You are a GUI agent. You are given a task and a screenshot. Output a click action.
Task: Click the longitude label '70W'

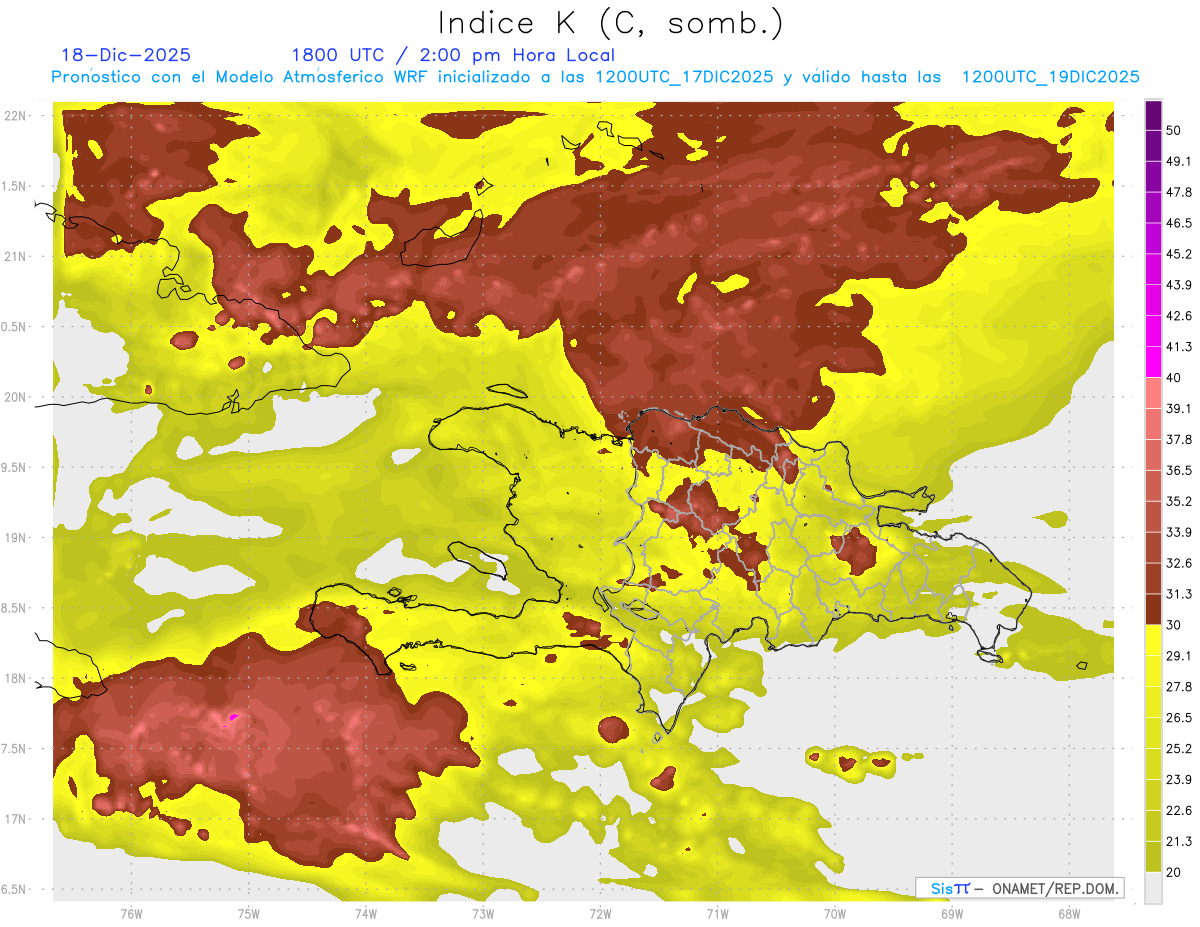coord(834,914)
